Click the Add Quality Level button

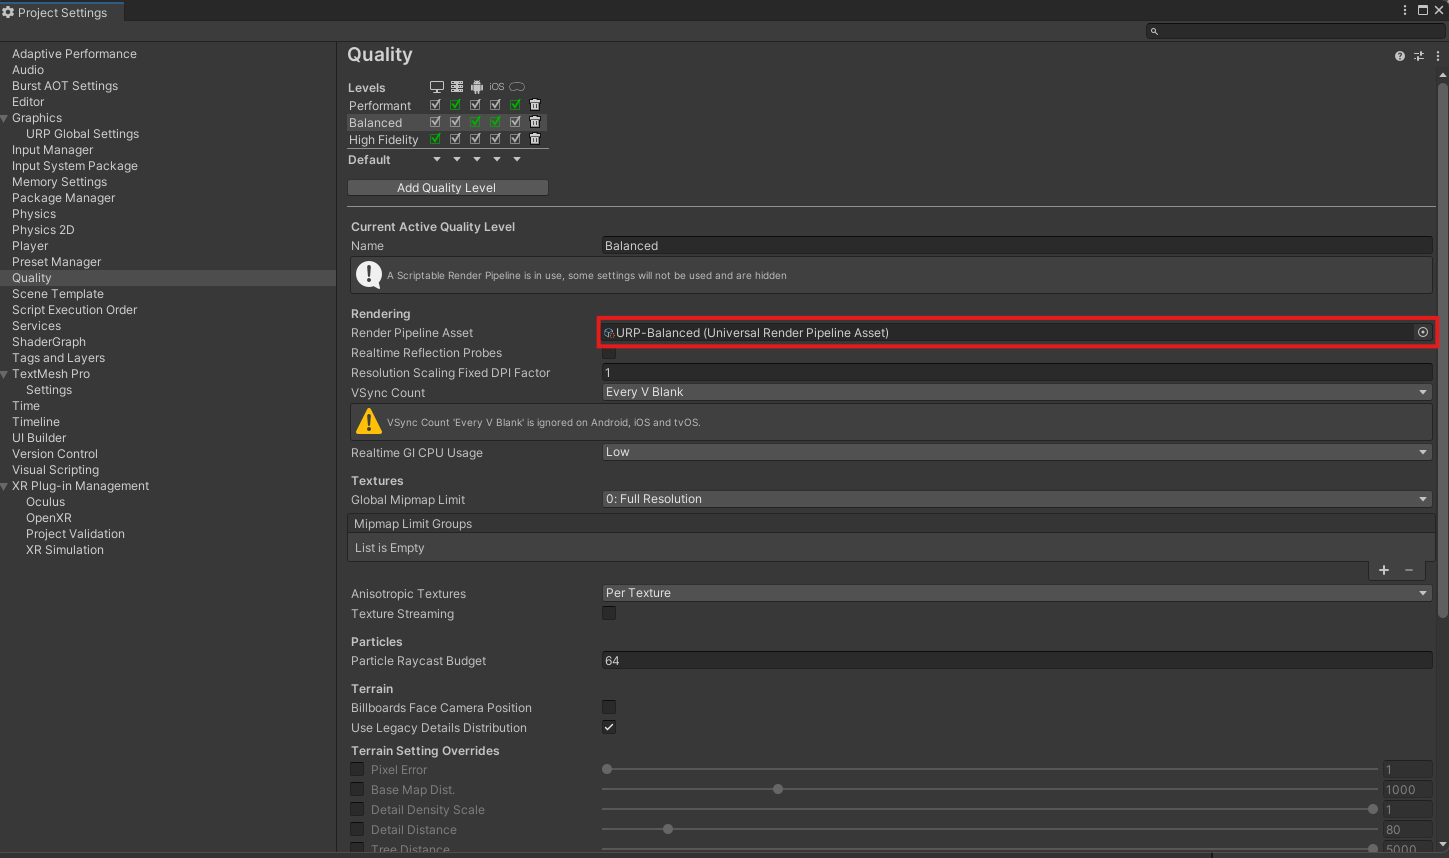tap(447, 188)
